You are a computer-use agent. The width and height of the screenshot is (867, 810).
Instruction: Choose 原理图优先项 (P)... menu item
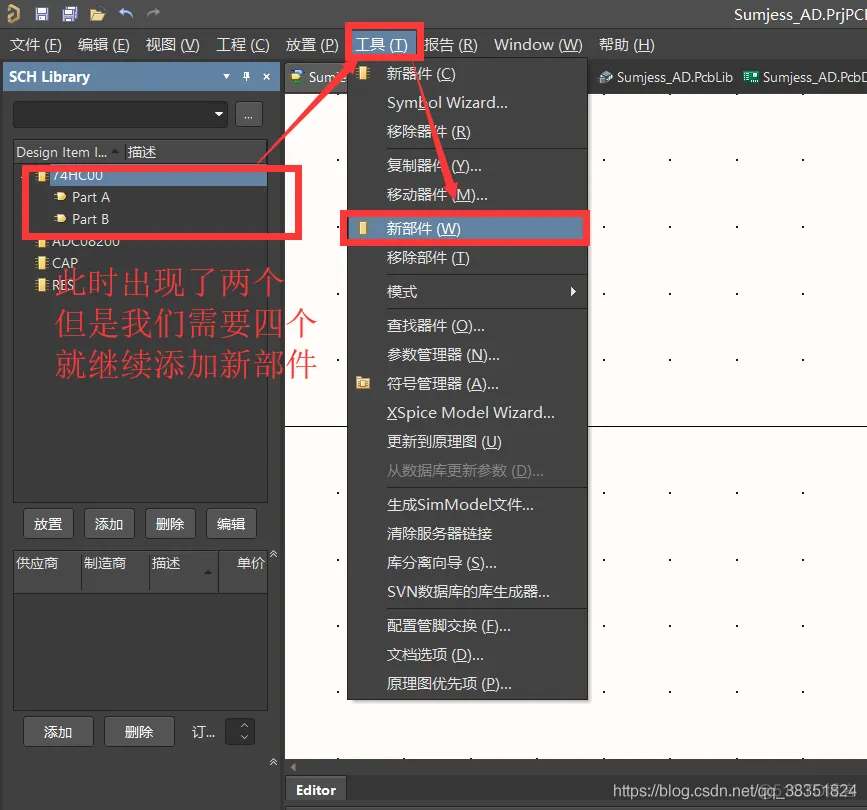click(x=467, y=684)
